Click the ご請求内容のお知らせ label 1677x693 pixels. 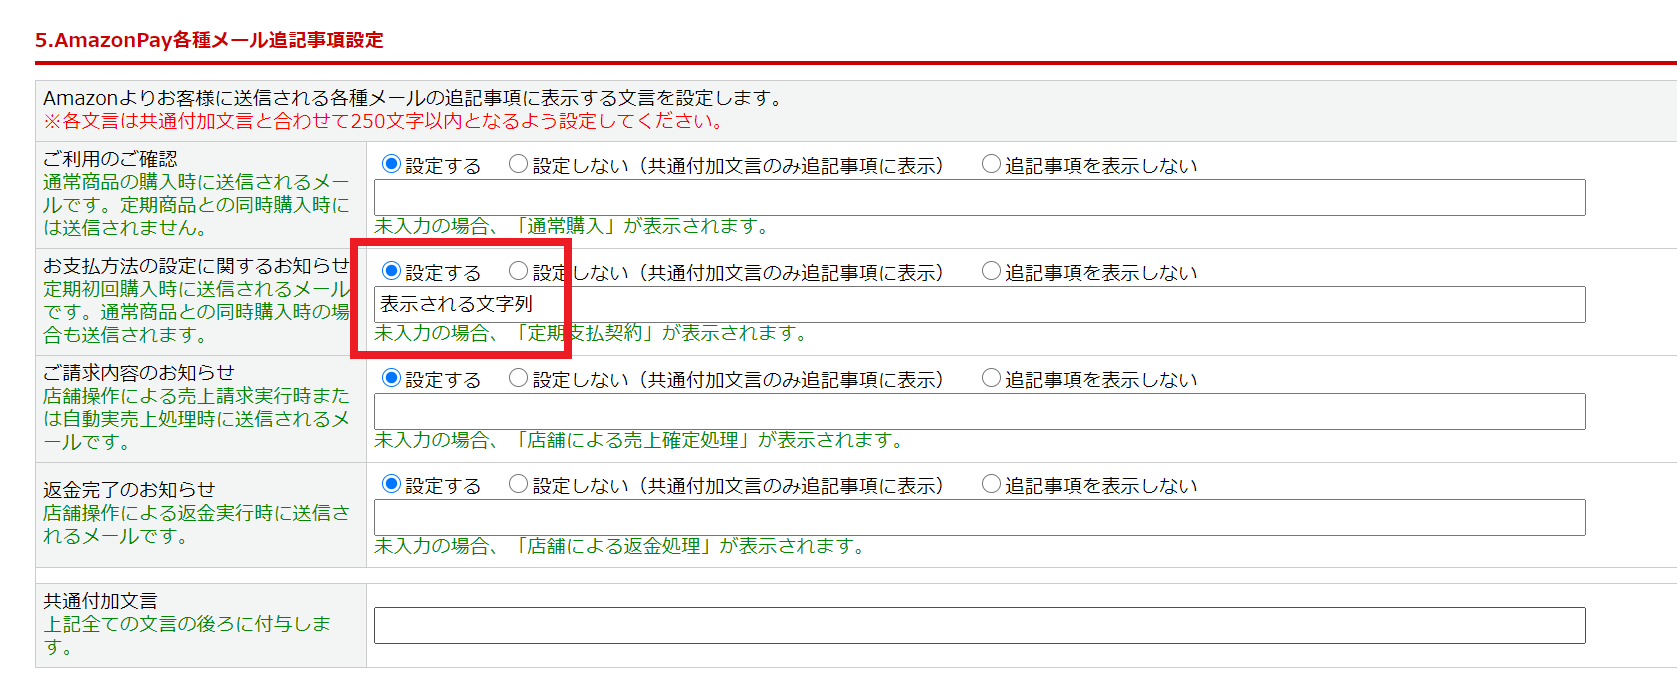pyautogui.click(x=139, y=373)
